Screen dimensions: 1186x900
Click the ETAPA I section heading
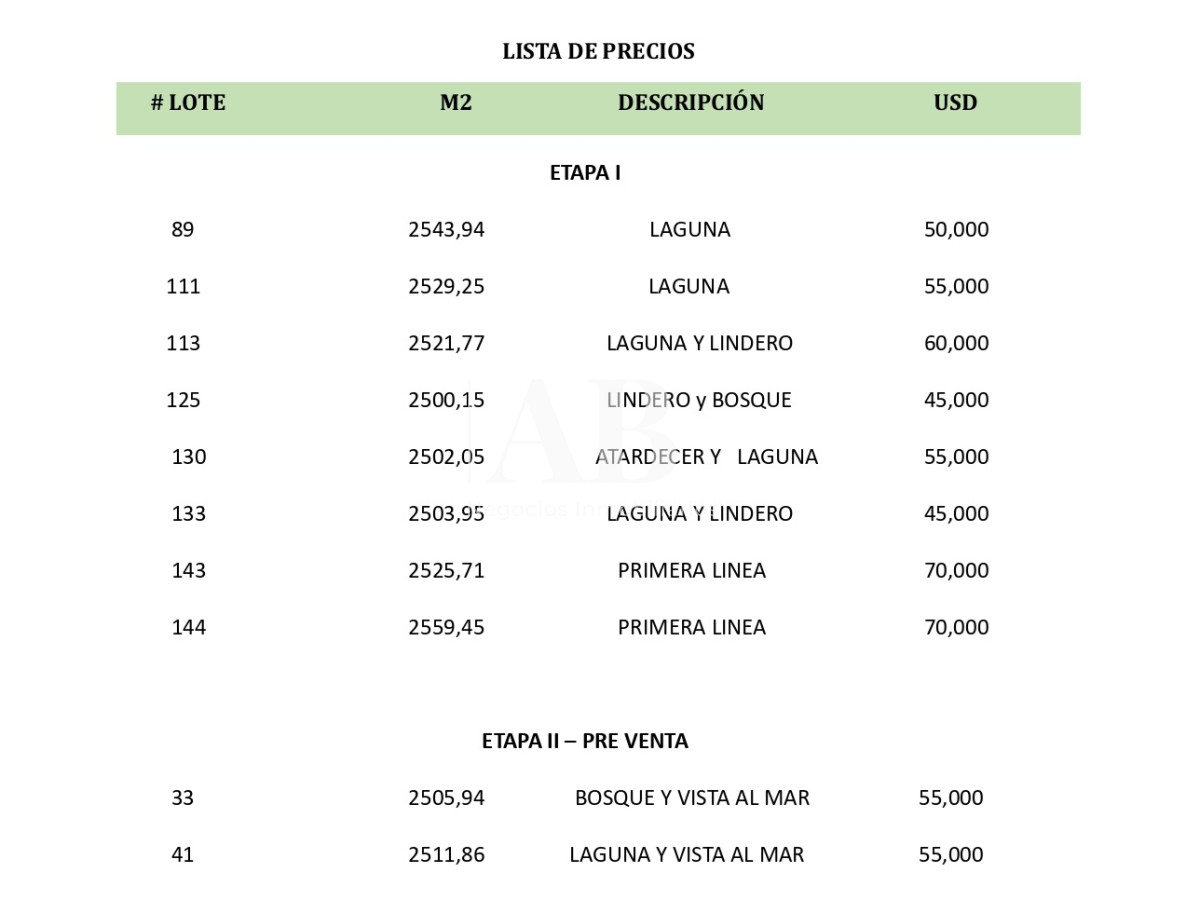coord(585,173)
